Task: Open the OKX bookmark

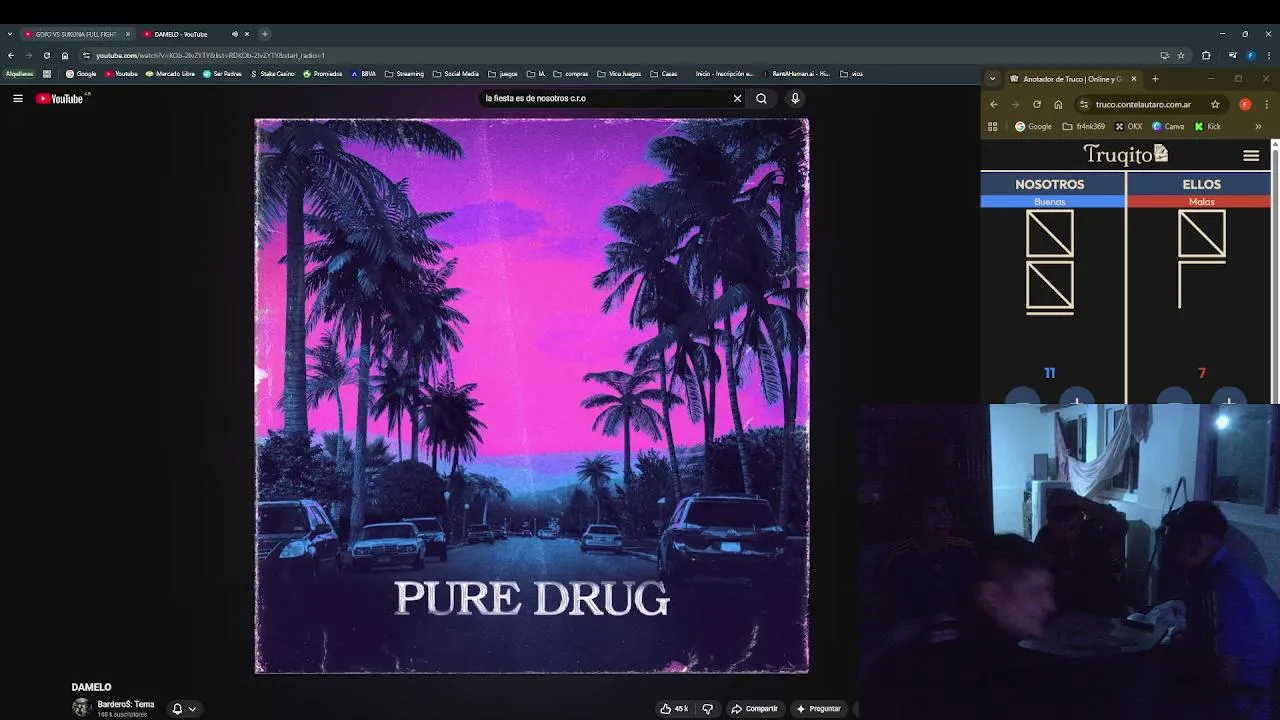Action: click(1129, 126)
